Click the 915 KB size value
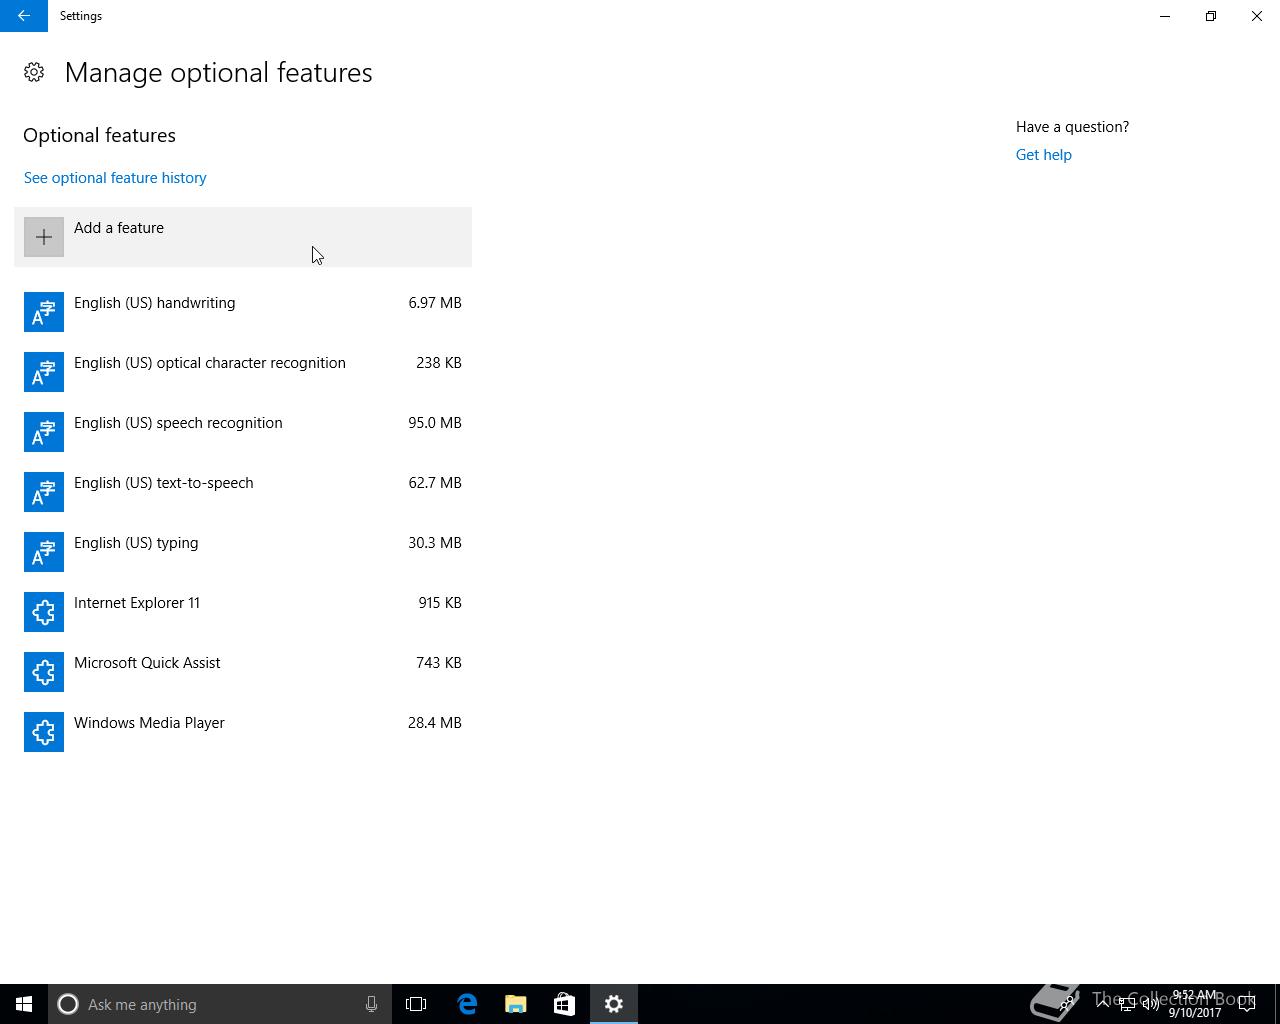The width and height of the screenshot is (1280, 1024). [440, 603]
